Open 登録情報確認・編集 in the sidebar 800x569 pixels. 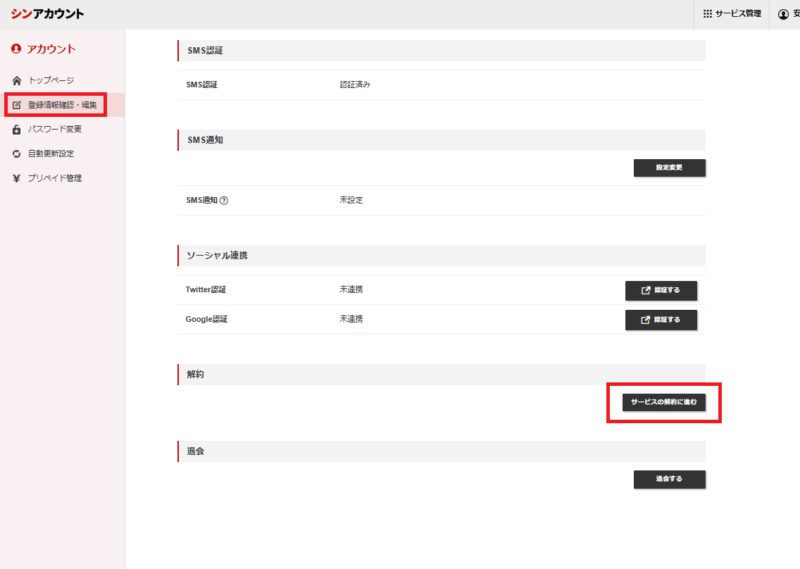(x=62, y=105)
